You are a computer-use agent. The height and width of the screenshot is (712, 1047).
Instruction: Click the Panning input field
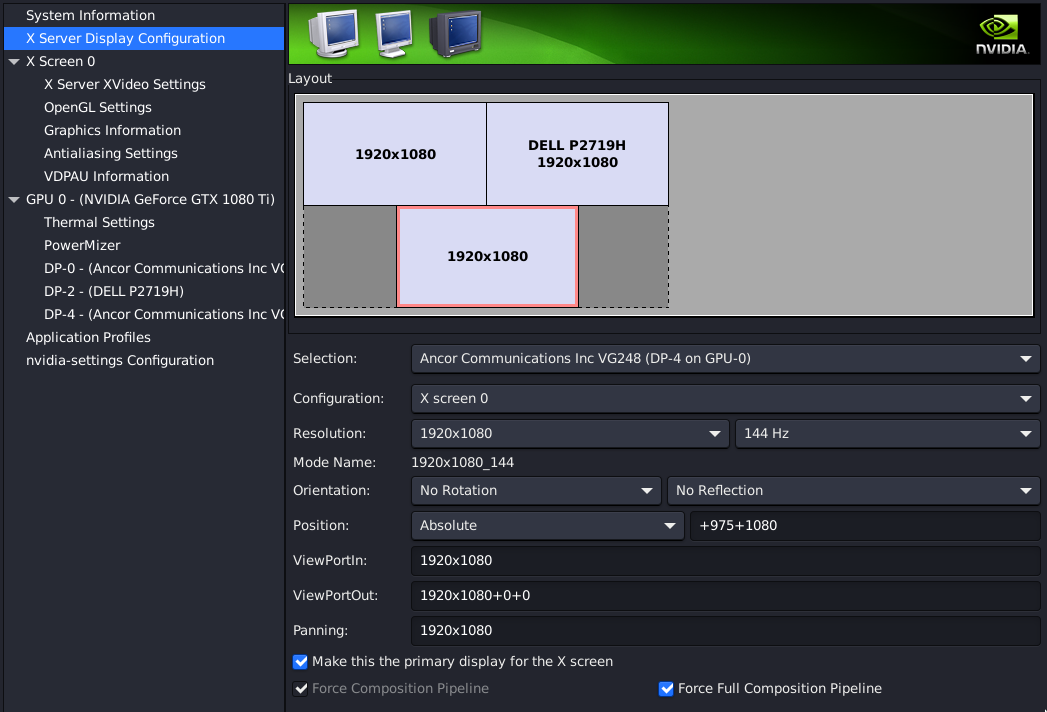pyautogui.click(x=725, y=631)
